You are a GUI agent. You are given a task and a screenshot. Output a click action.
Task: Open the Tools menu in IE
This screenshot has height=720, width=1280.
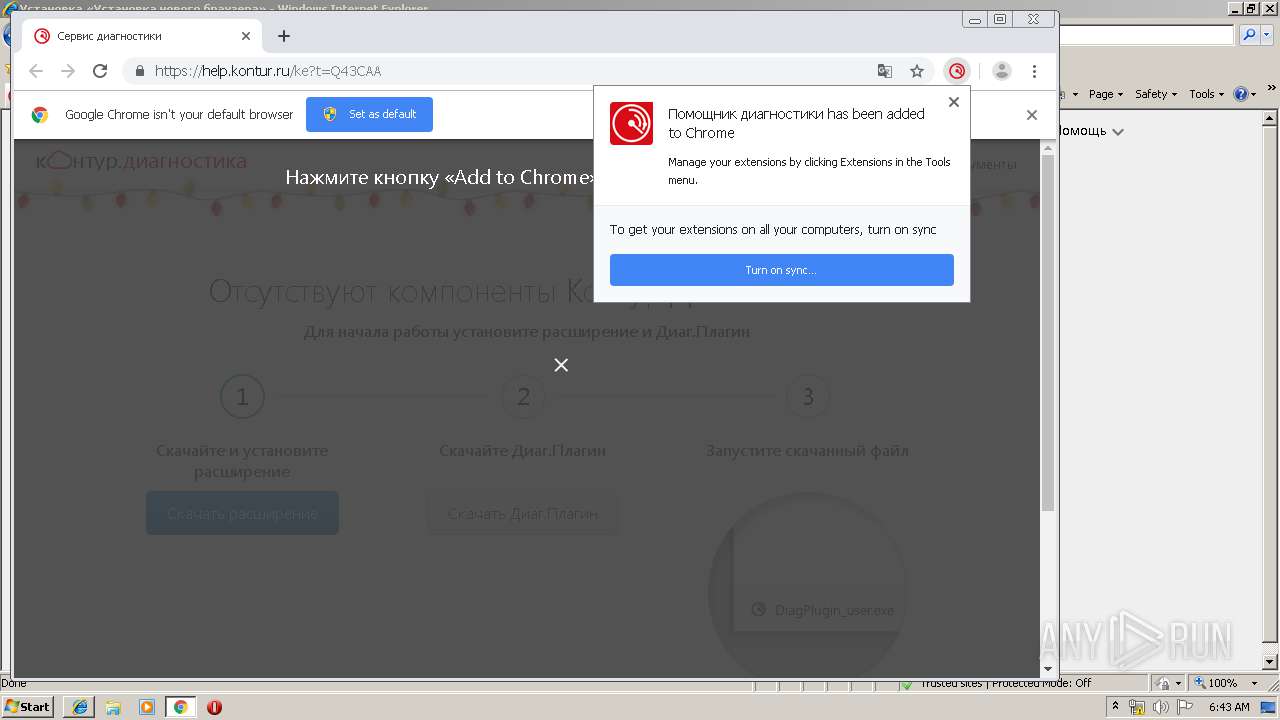(x=1206, y=94)
